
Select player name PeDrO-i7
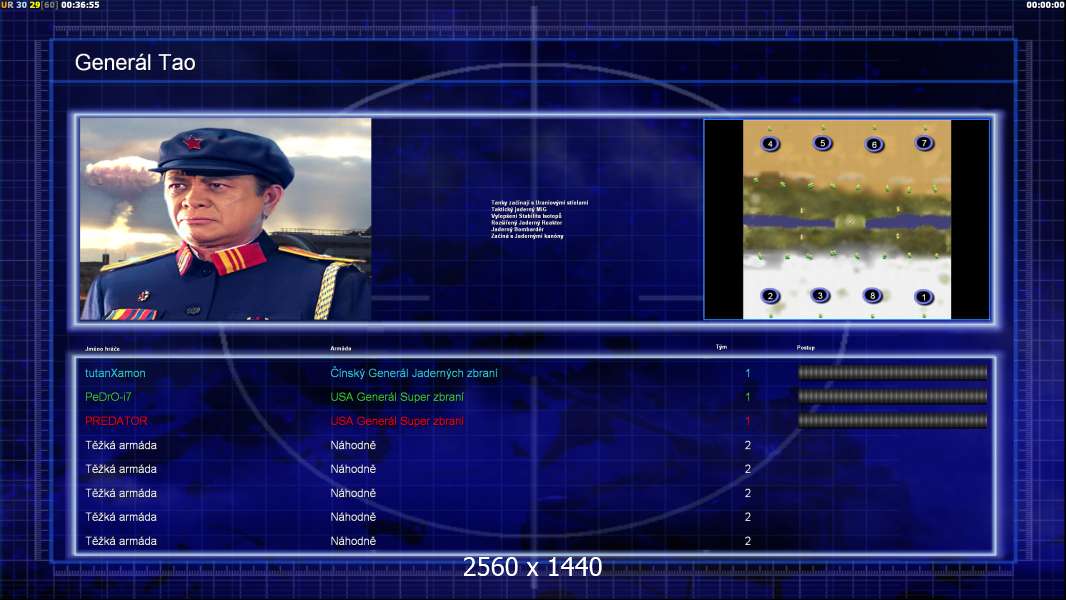pos(108,397)
